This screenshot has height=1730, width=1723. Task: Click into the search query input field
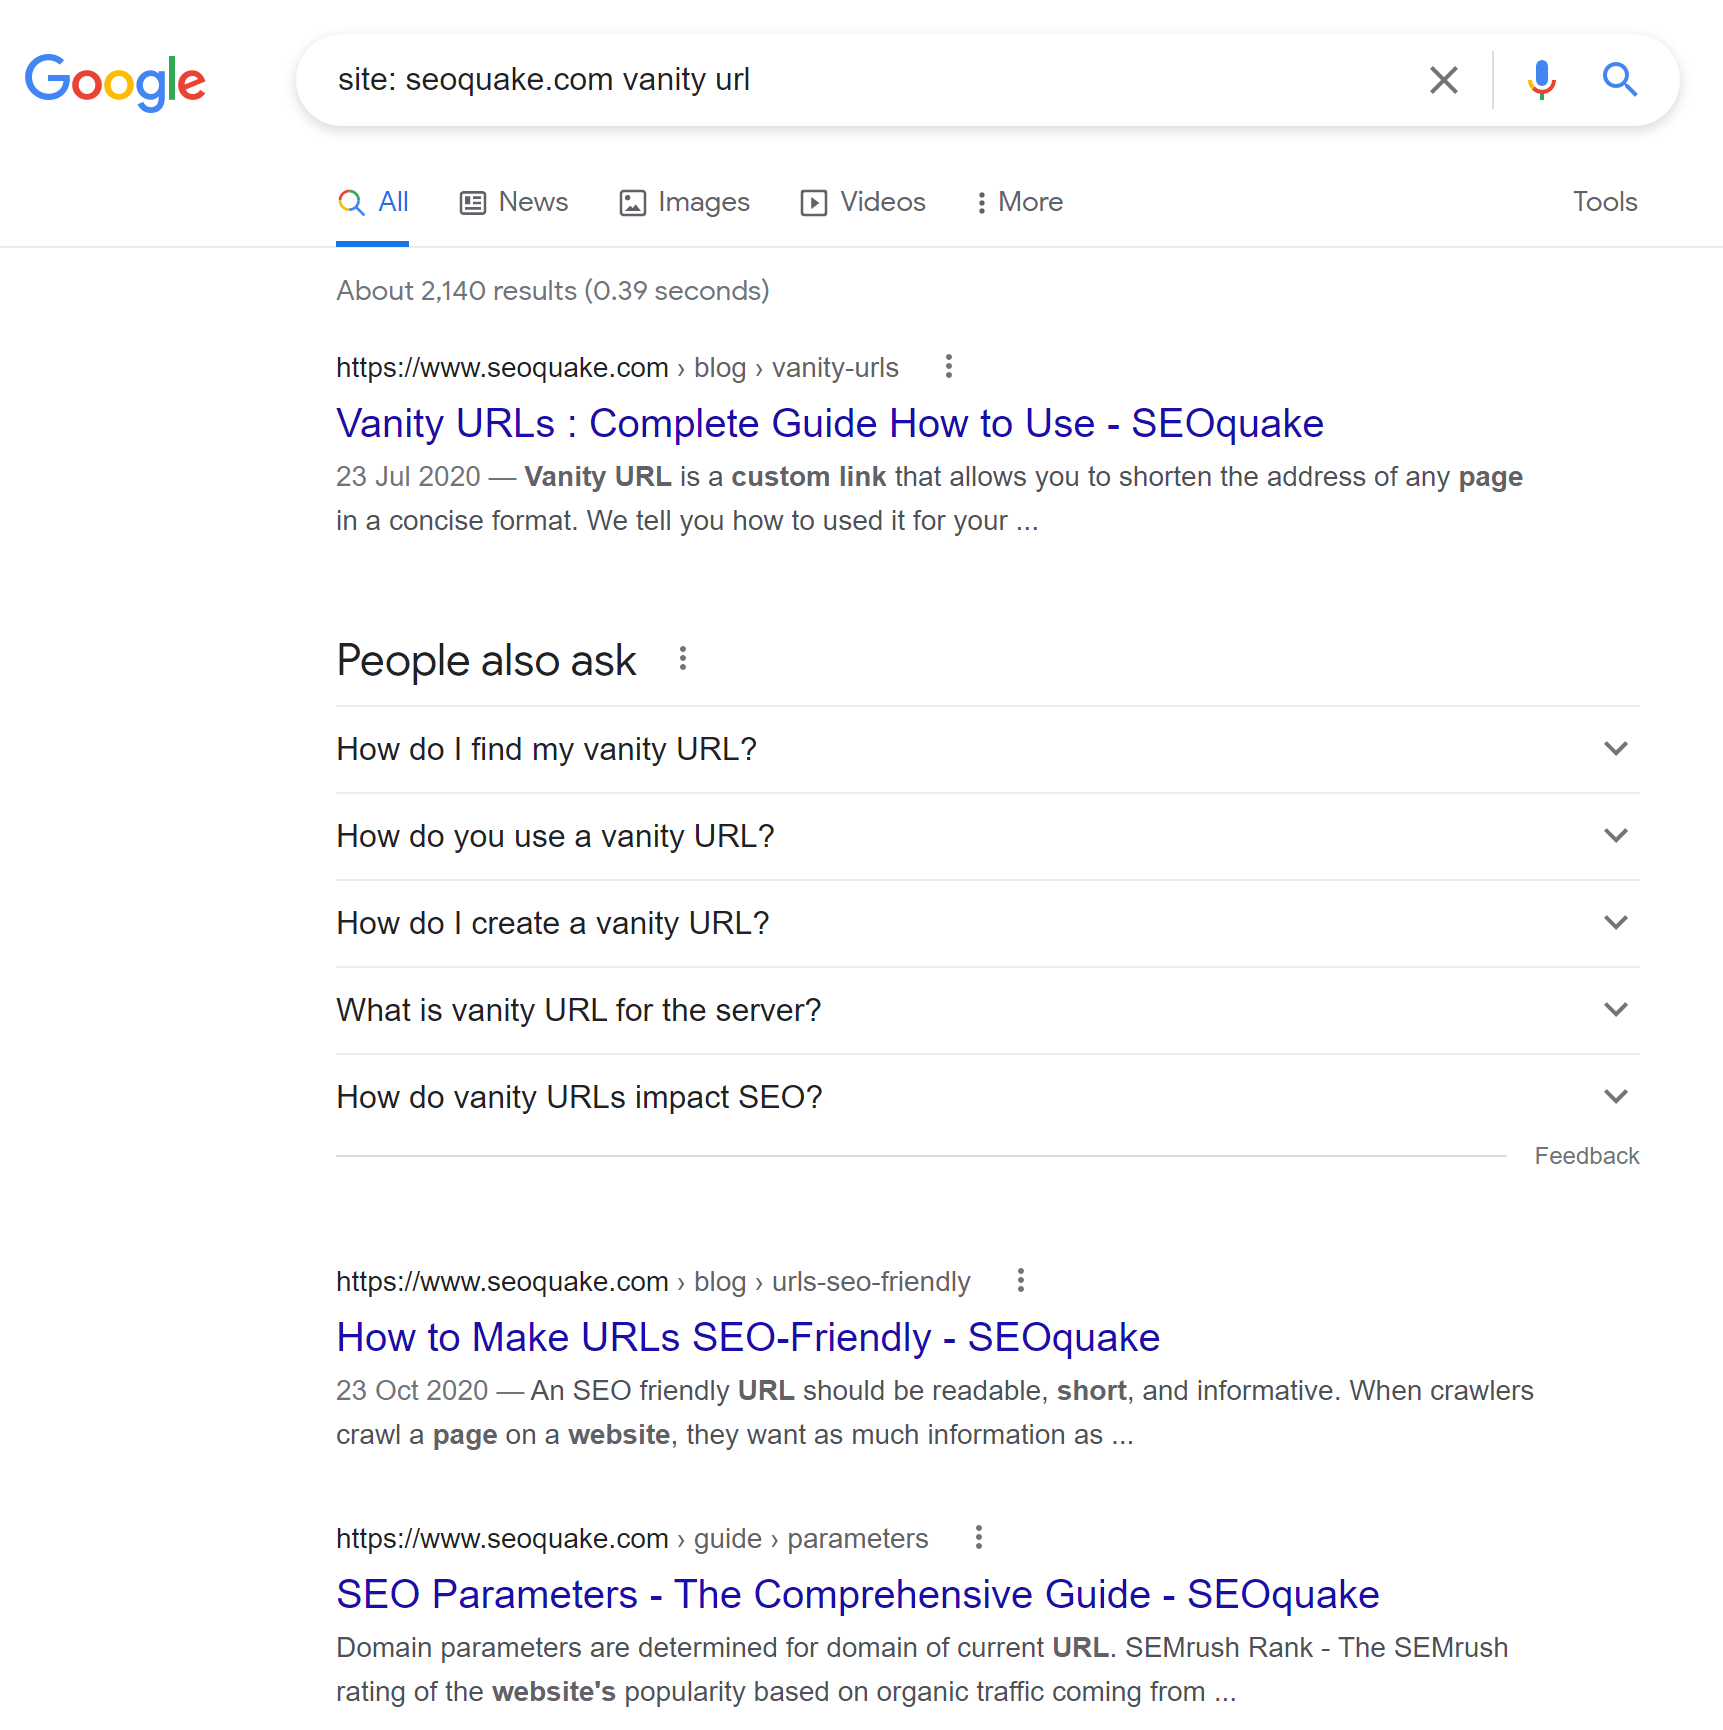pyautogui.click(x=860, y=80)
